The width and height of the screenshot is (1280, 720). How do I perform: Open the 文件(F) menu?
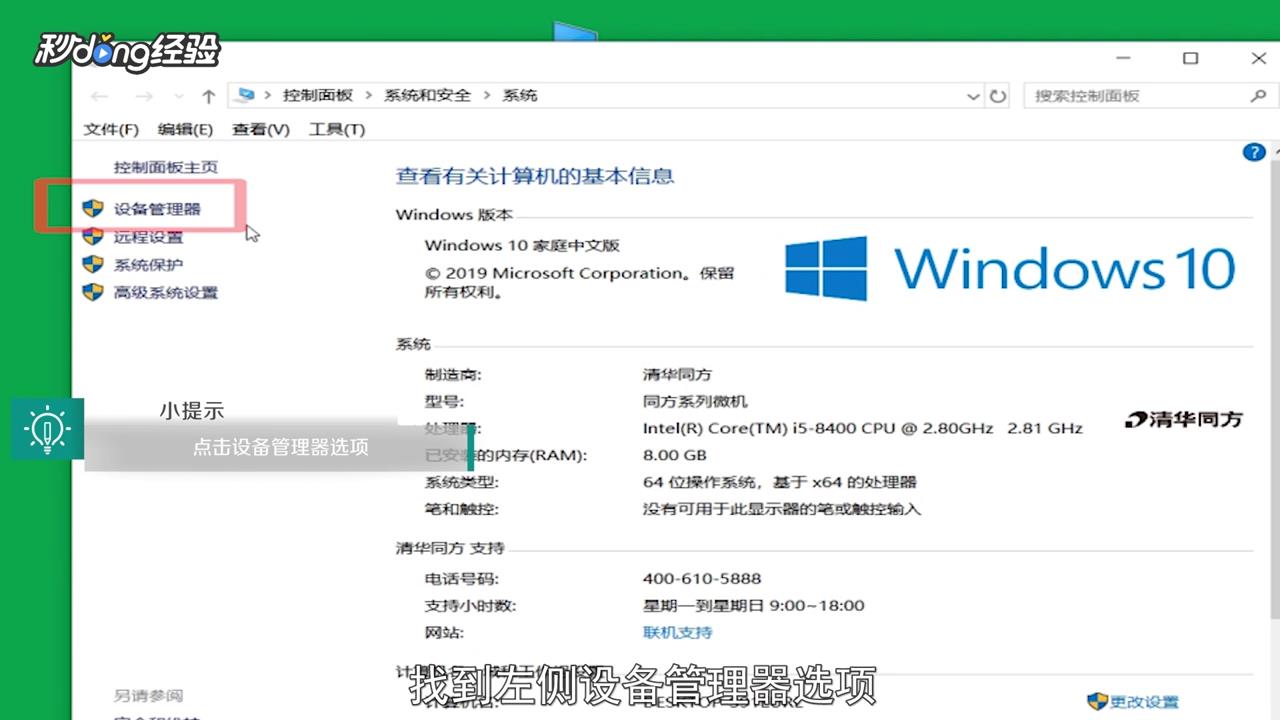pyautogui.click(x=111, y=129)
